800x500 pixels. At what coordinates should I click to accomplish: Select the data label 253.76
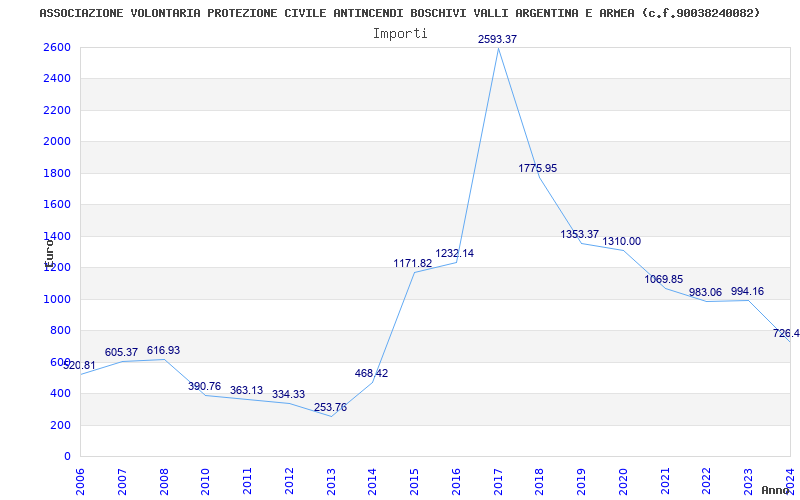[x=330, y=407]
